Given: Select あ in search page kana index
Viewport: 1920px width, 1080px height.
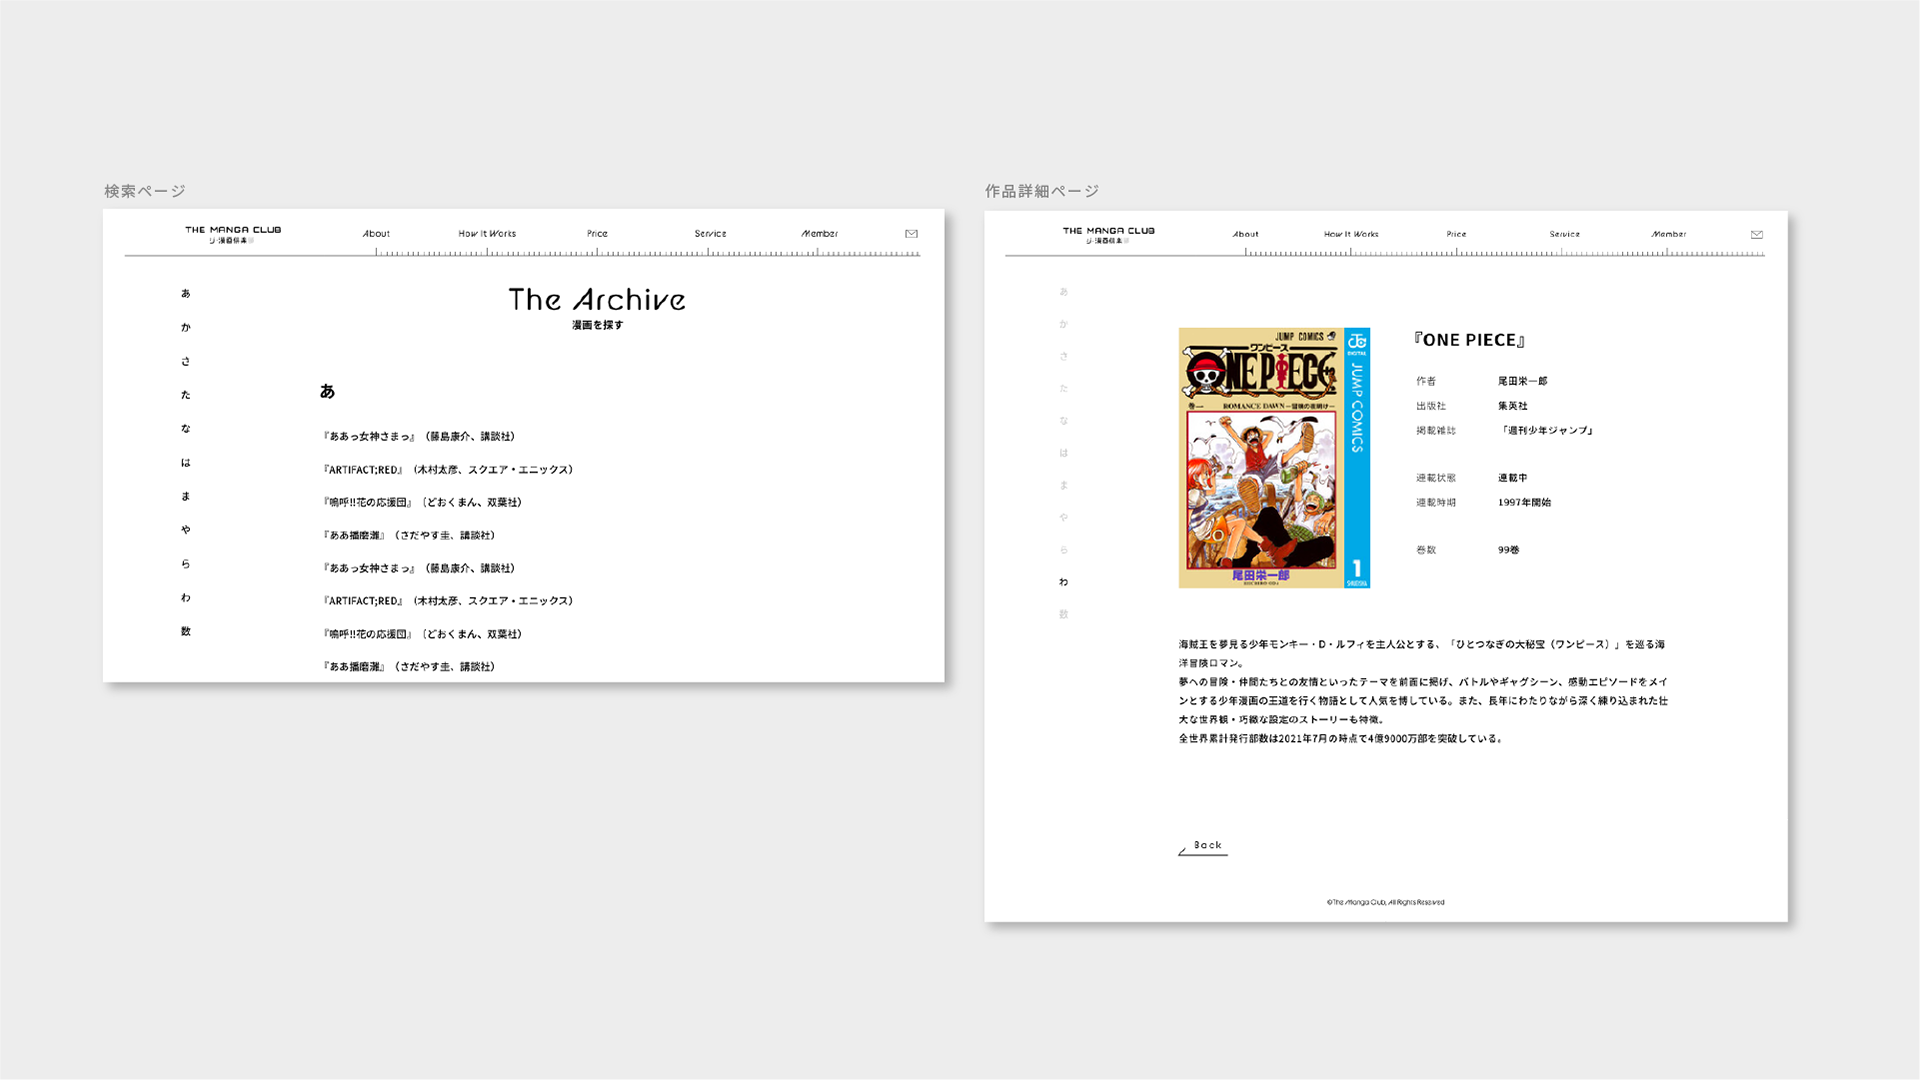Looking at the screenshot, I should tap(186, 293).
